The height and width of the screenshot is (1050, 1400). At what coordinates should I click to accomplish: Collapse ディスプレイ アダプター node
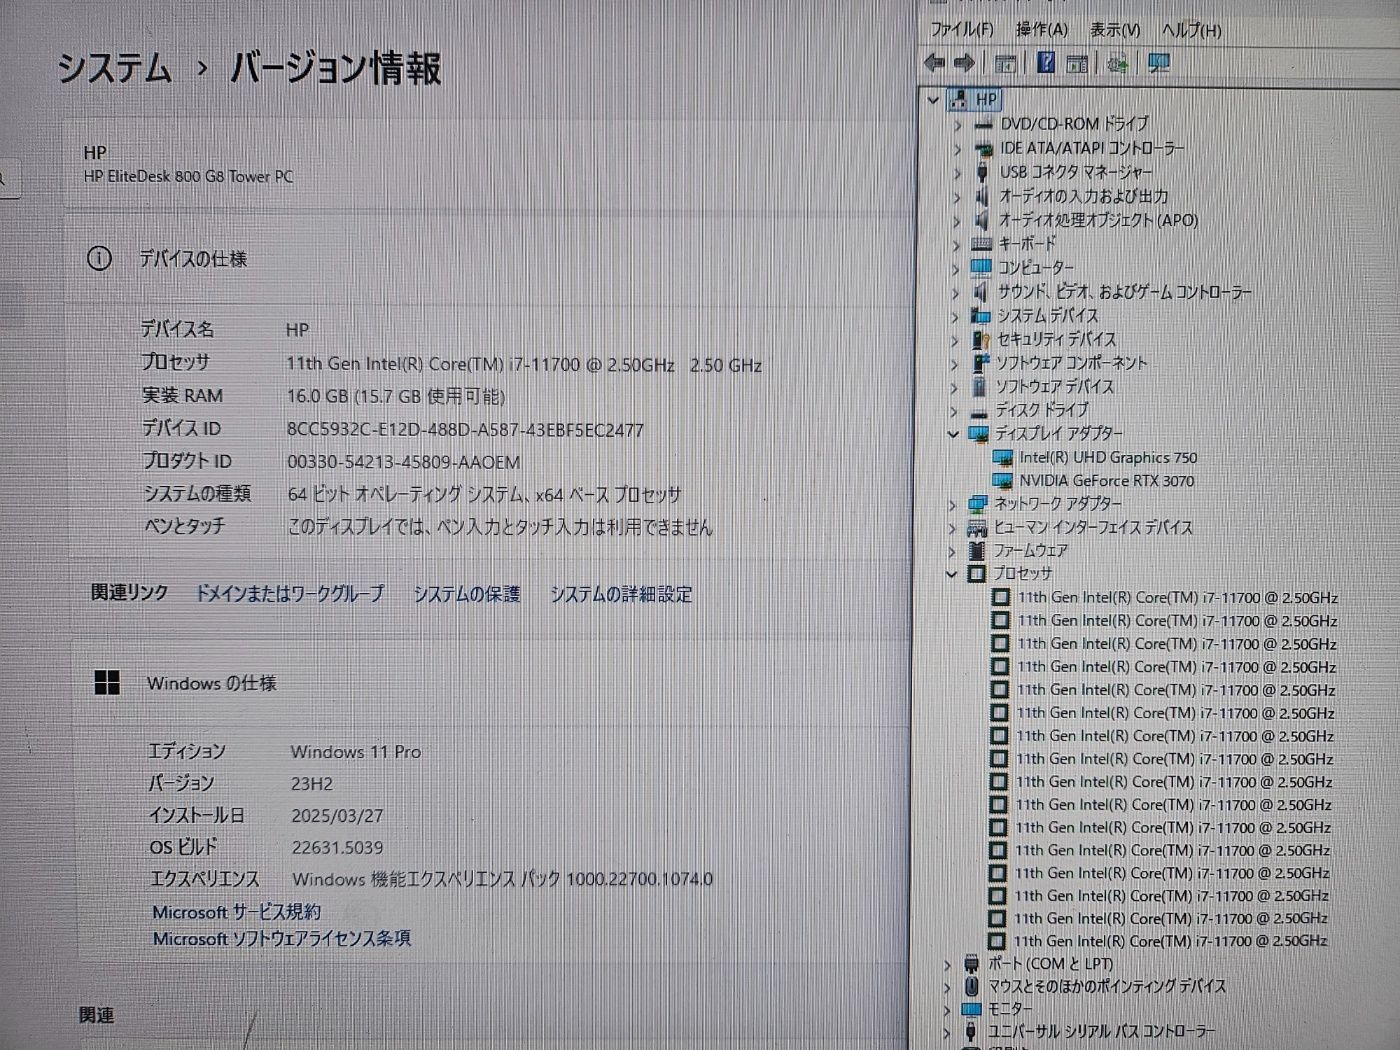(953, 434)
